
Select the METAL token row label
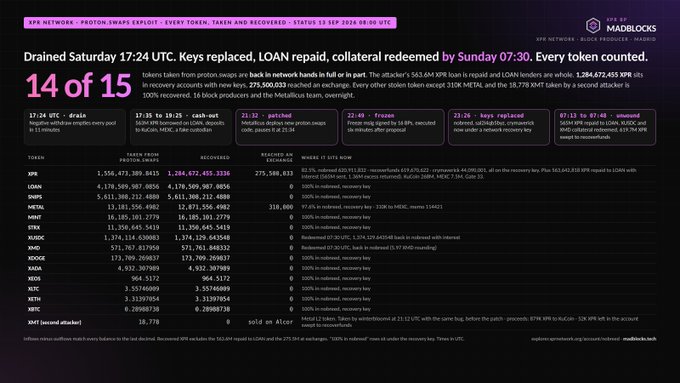point(36,207)
